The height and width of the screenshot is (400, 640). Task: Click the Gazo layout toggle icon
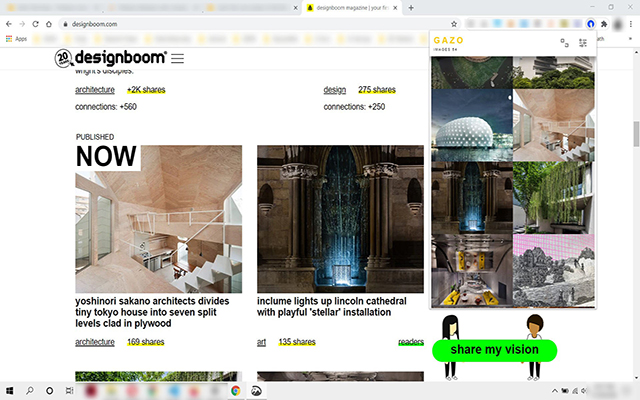point(564,42)
